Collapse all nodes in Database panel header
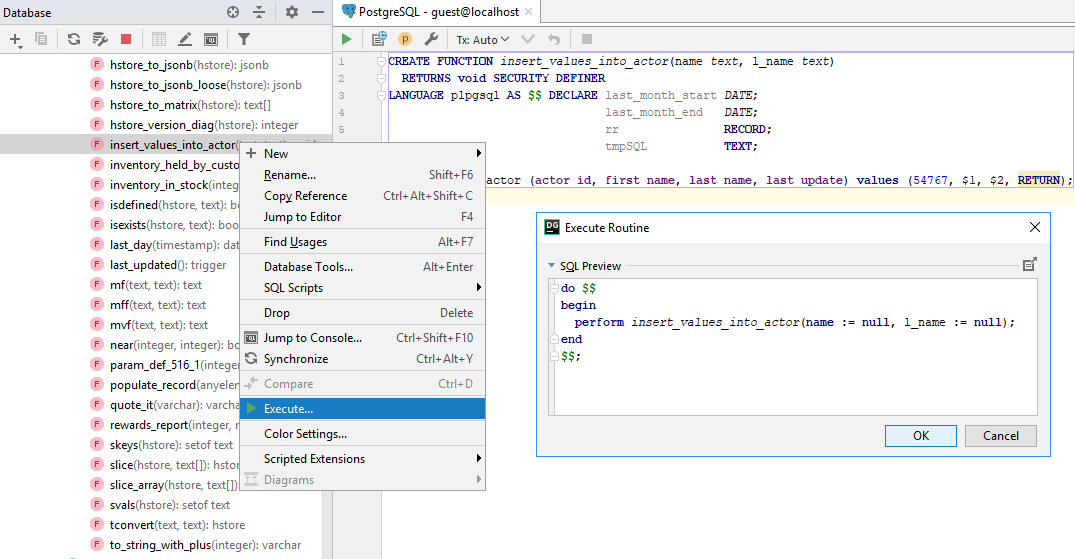Screen dimensions: 1075x559 pyautogui.click(x=259, y=12)
